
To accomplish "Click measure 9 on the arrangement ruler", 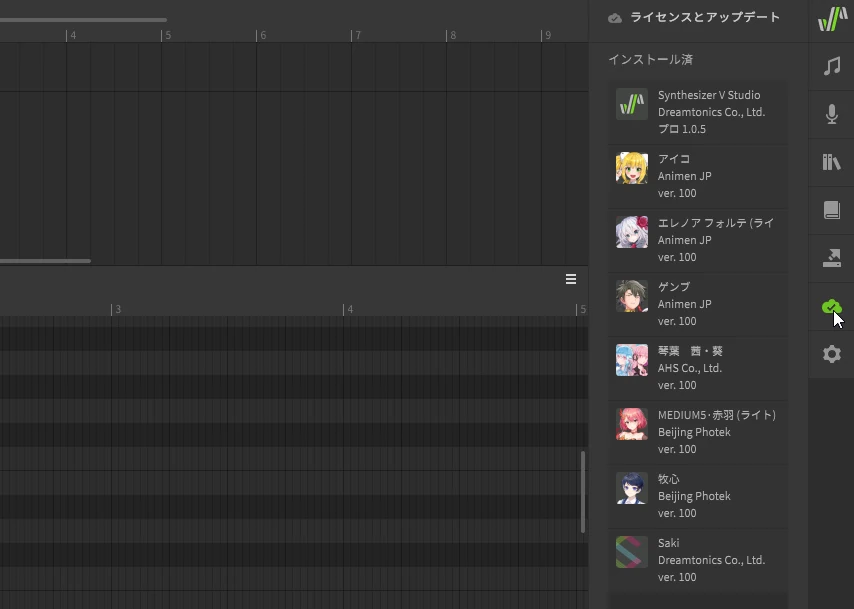I will click(546, 35).
